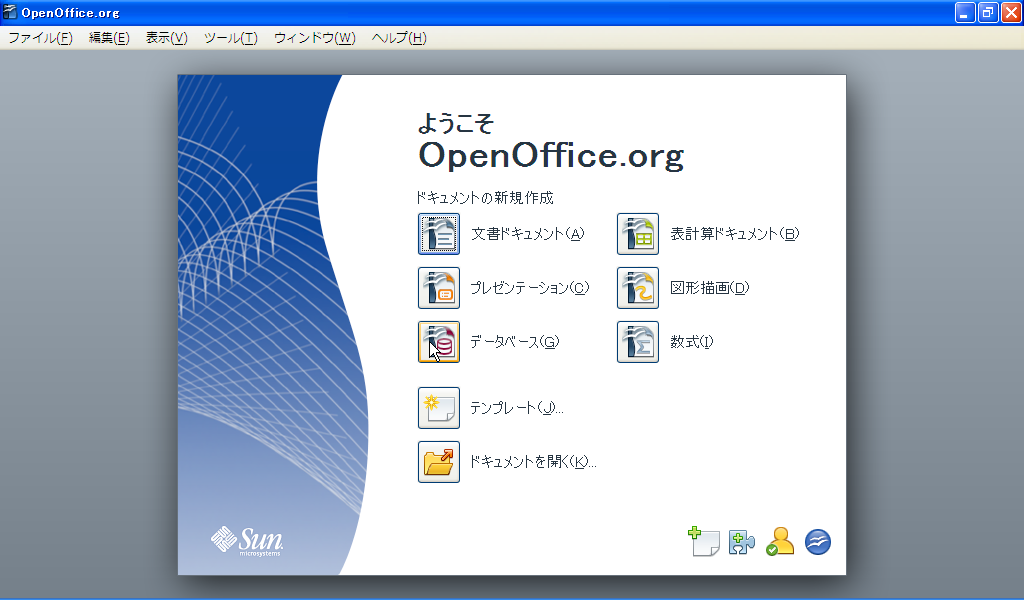This screenshot has width=1024, height=600.
Task: Click the 文書ドキュメント(A) label
Action: (528, 234)
